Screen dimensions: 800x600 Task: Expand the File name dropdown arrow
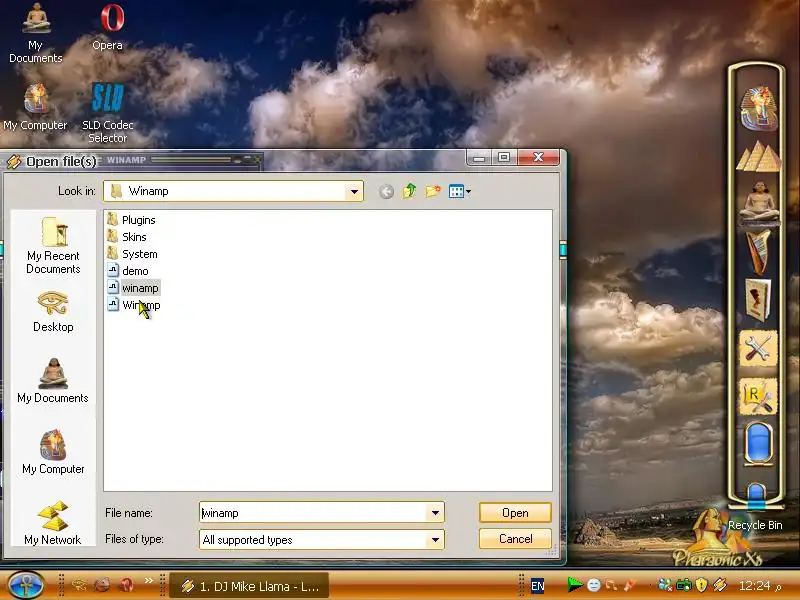(x=435, y=513)
